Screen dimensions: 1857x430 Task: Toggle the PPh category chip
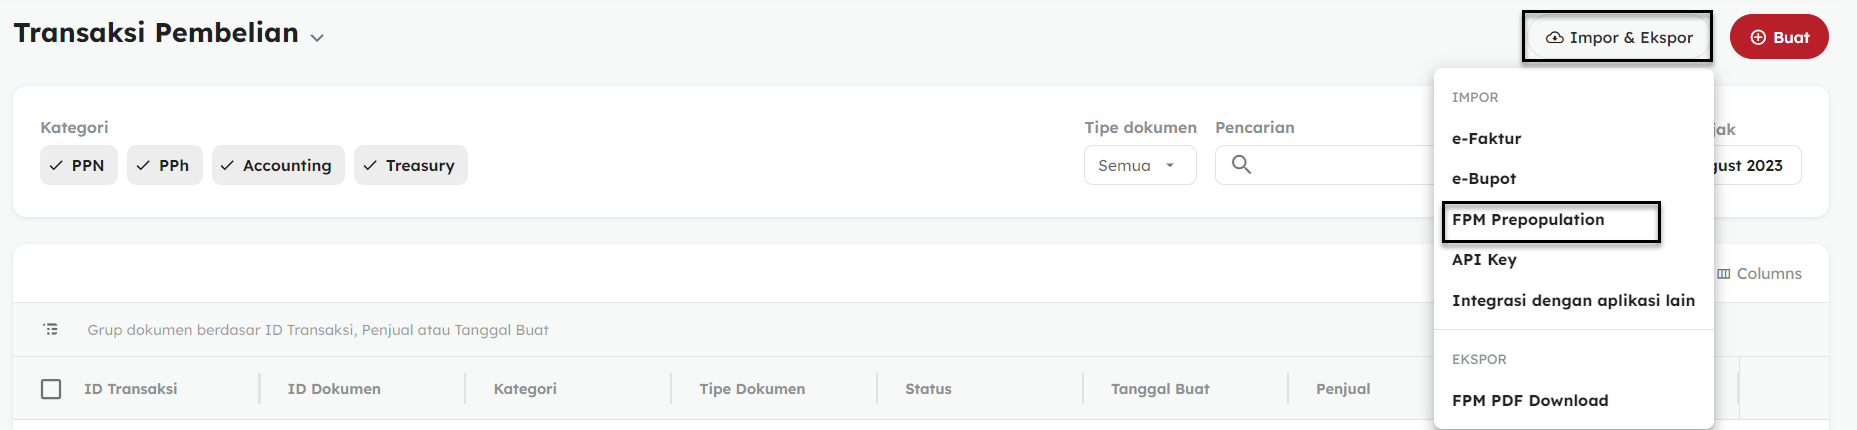[x=164, y=166]
